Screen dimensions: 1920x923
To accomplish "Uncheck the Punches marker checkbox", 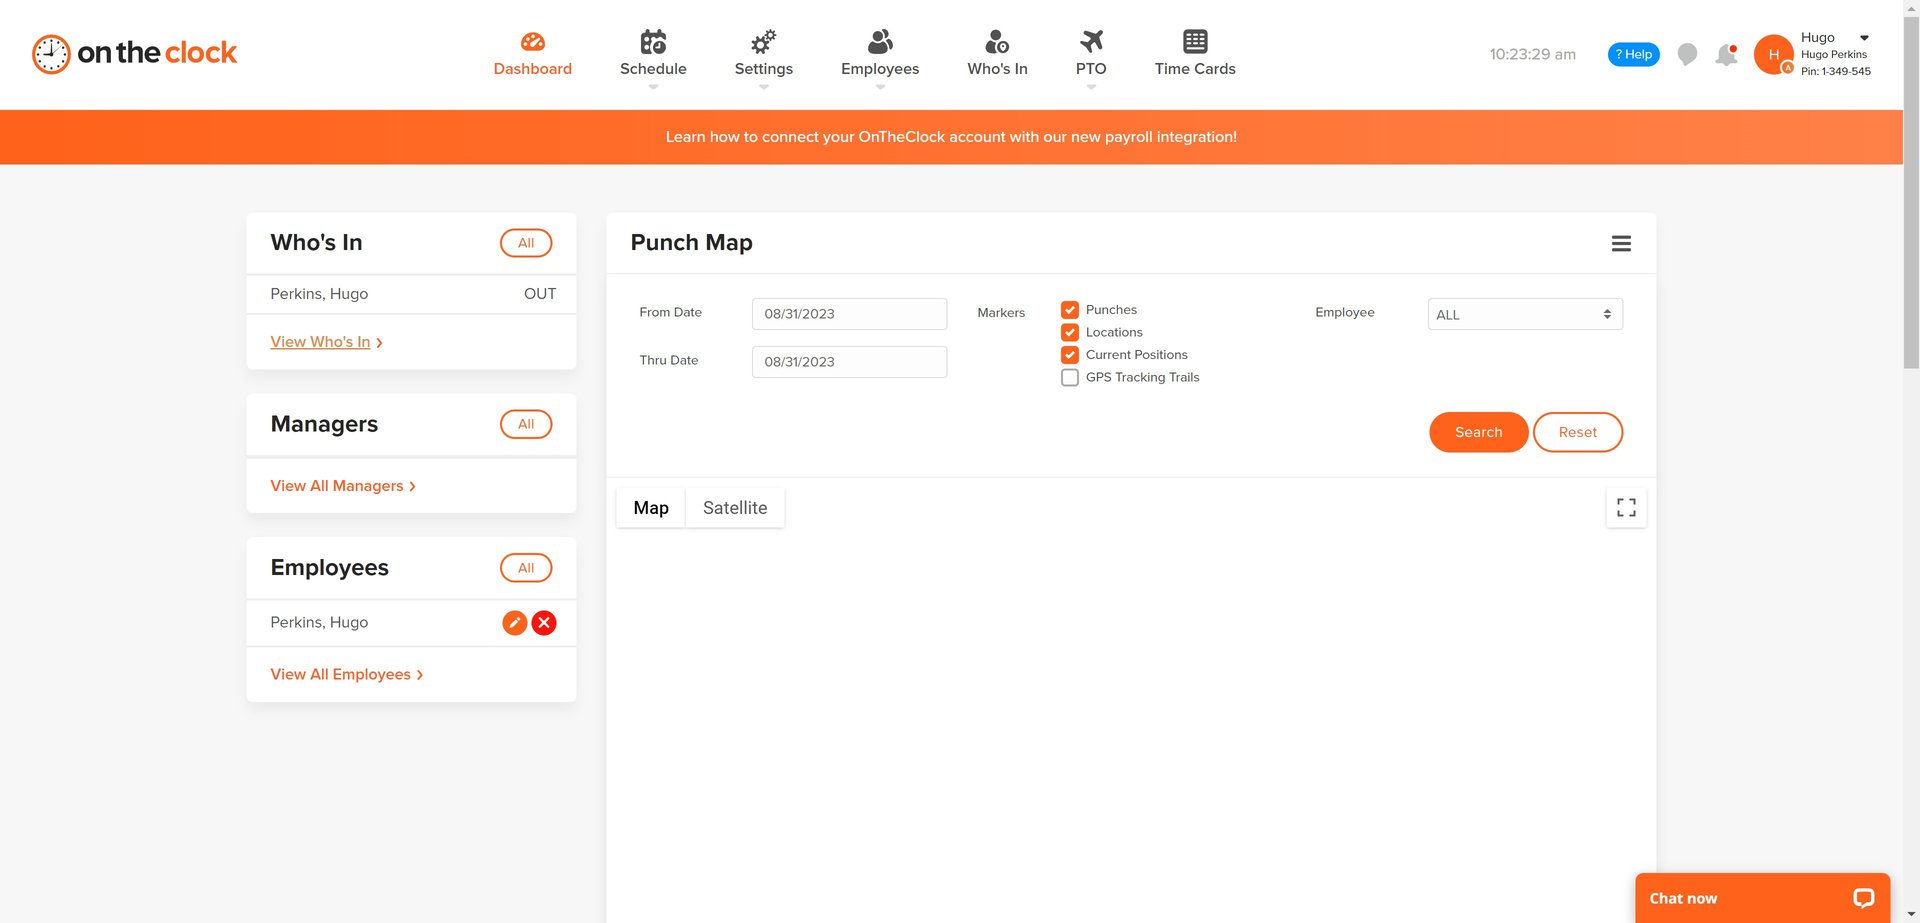I will pyautogui.click(x=1070, y=310).
